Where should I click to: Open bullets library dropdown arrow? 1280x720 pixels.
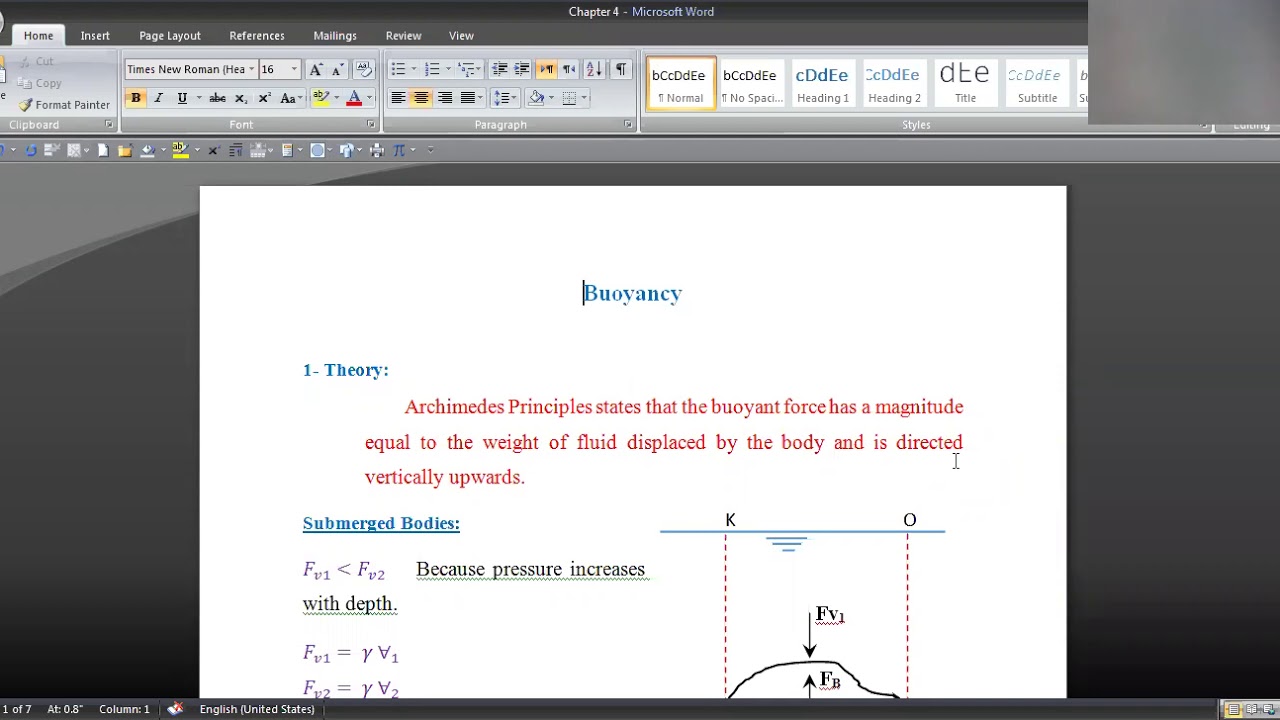tap(414, 69)
